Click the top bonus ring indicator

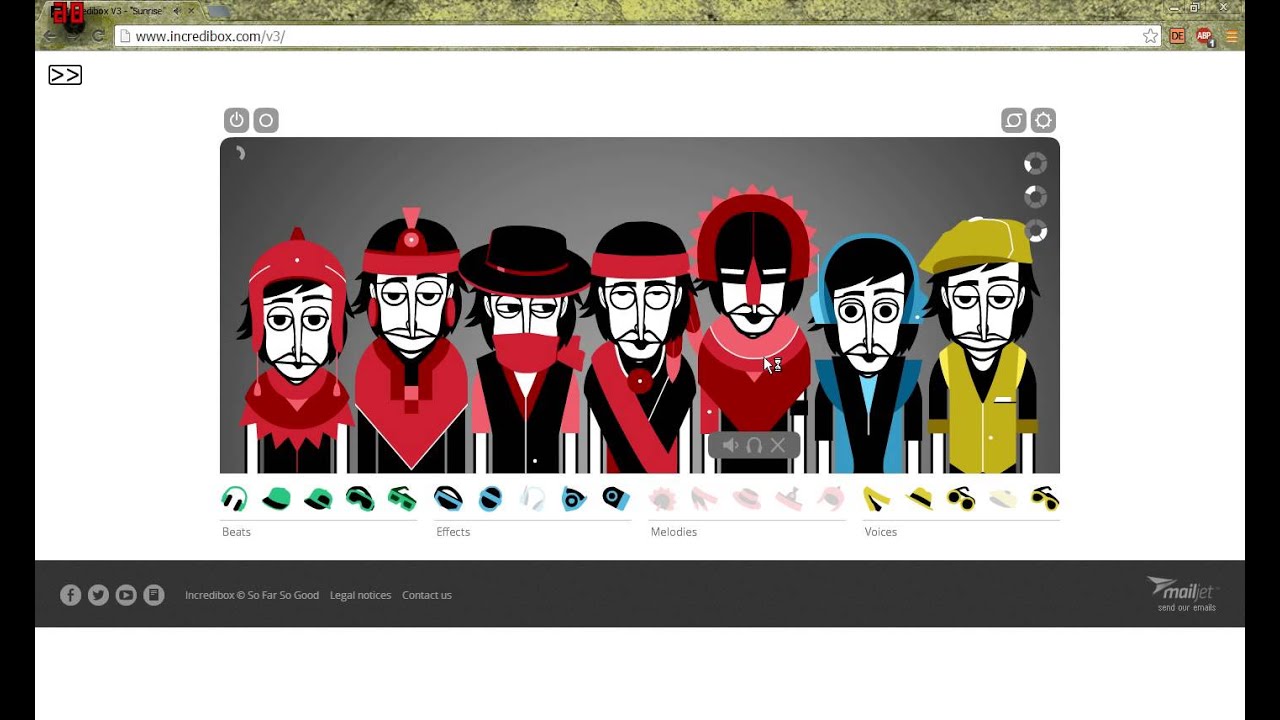pos(1036,163)
